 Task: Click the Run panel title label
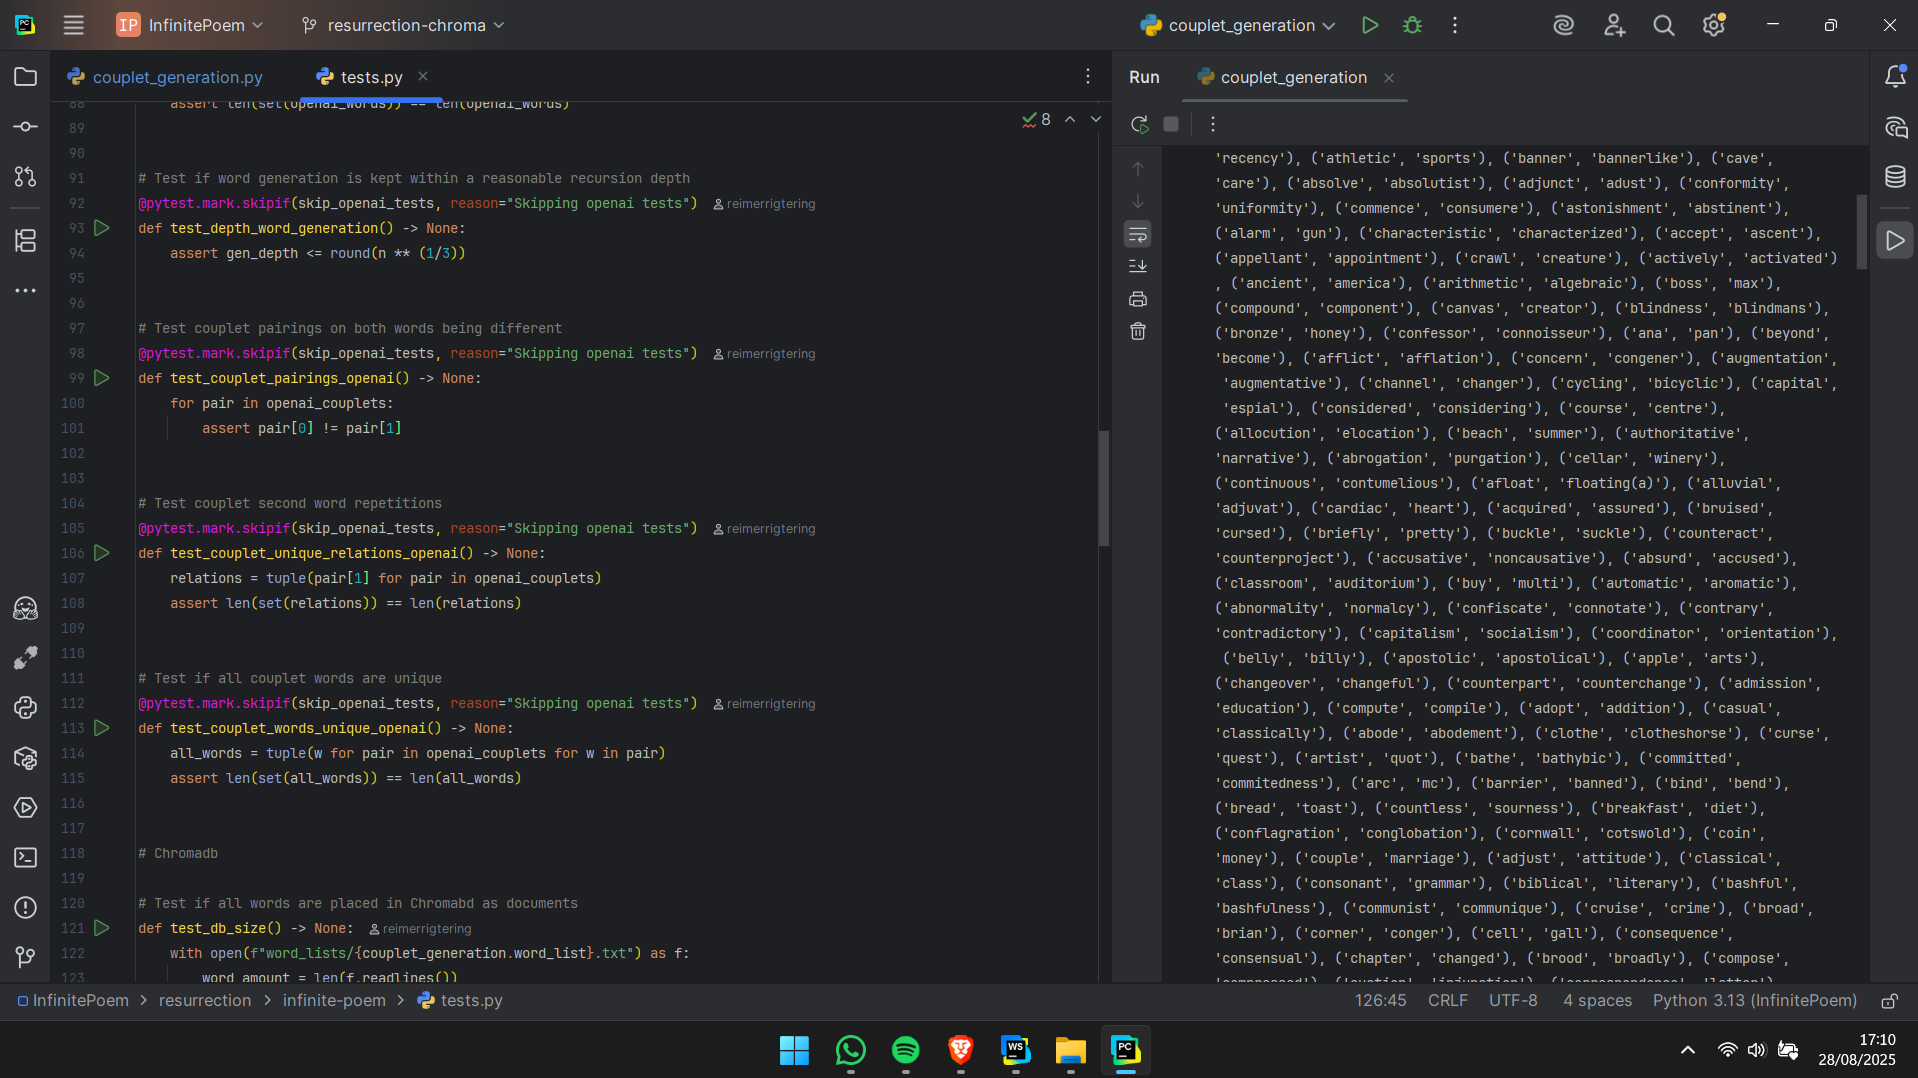(1144, 77)
